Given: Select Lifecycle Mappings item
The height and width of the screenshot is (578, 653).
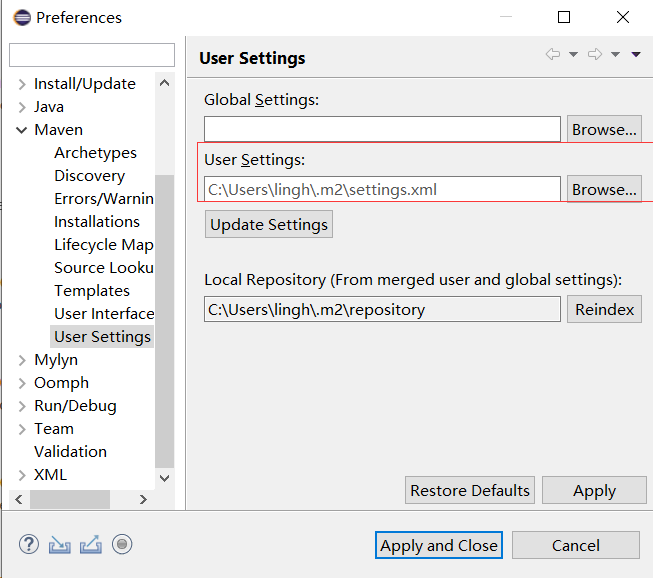Looking at the screenshot, I should 104,245.
